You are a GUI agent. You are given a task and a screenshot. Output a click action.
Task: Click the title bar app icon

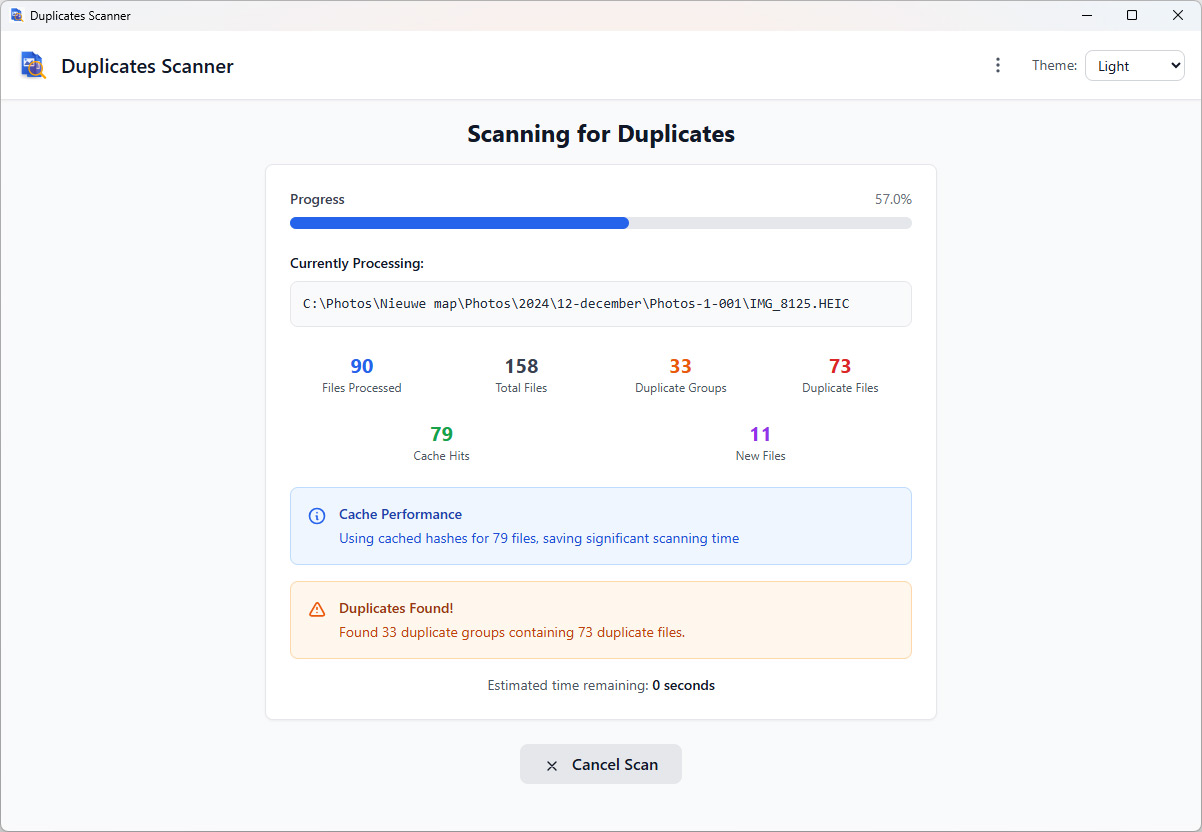point(16,15)
